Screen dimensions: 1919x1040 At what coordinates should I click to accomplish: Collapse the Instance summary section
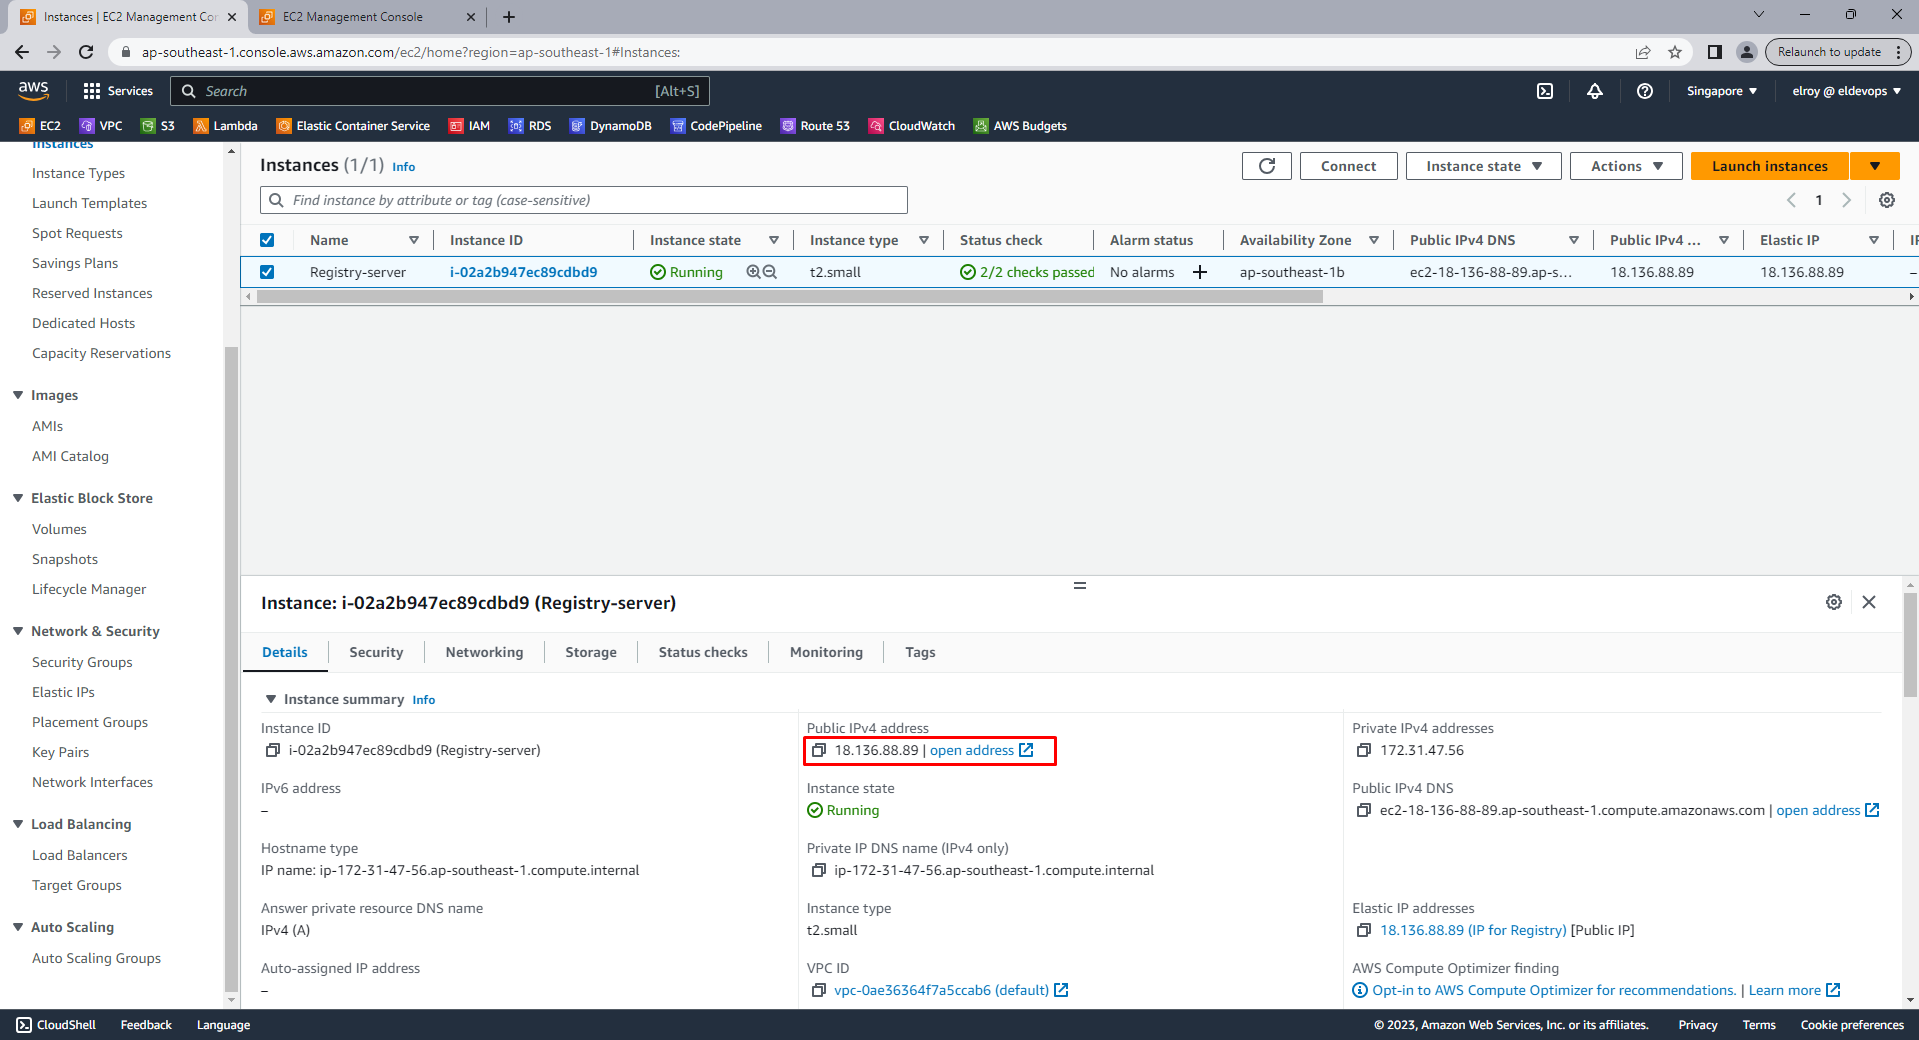click(271, 699)
